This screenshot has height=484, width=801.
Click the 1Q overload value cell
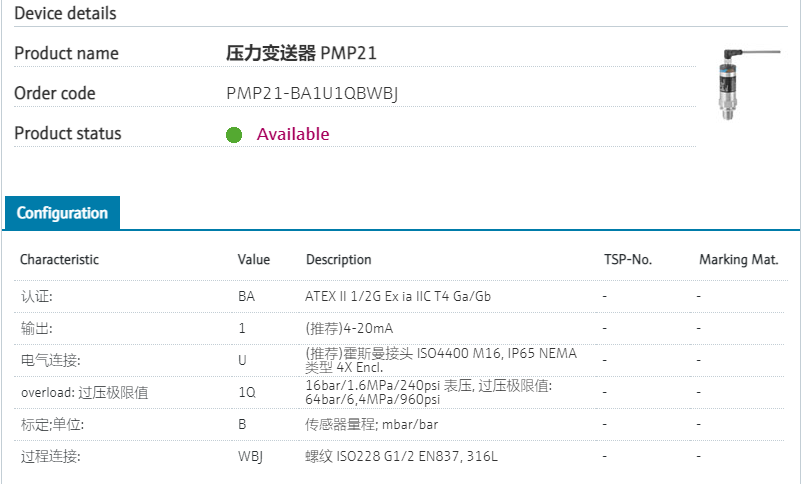coord(246,392)
